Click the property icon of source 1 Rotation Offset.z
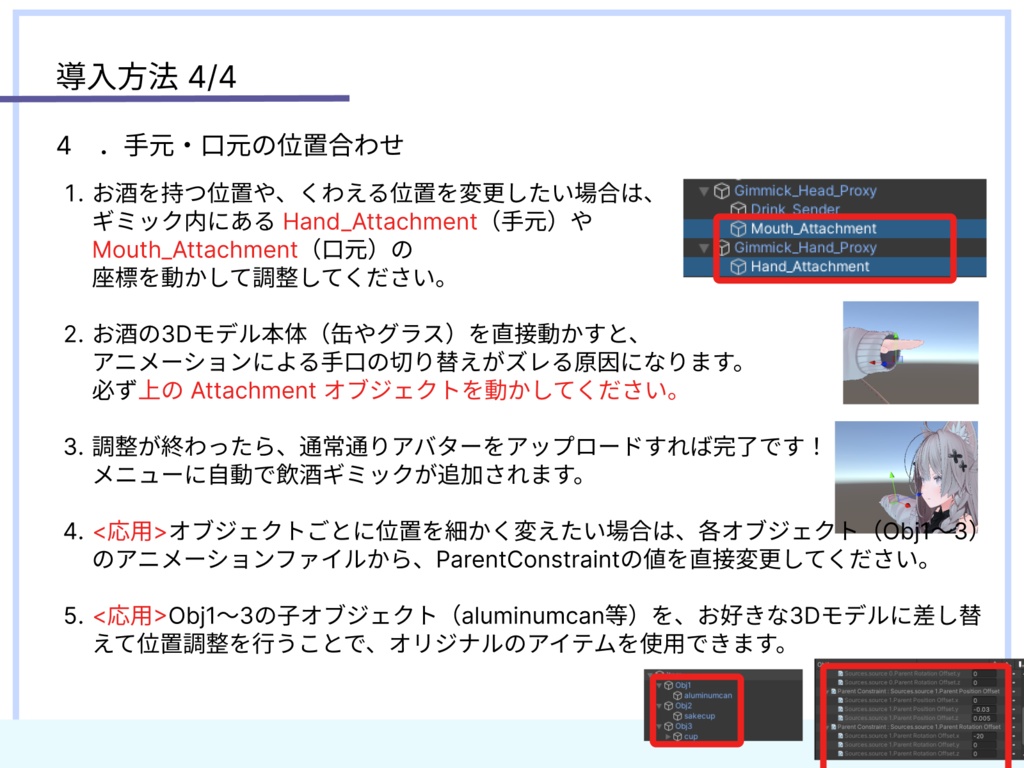 pyautogui.click(x=840, y=754)
